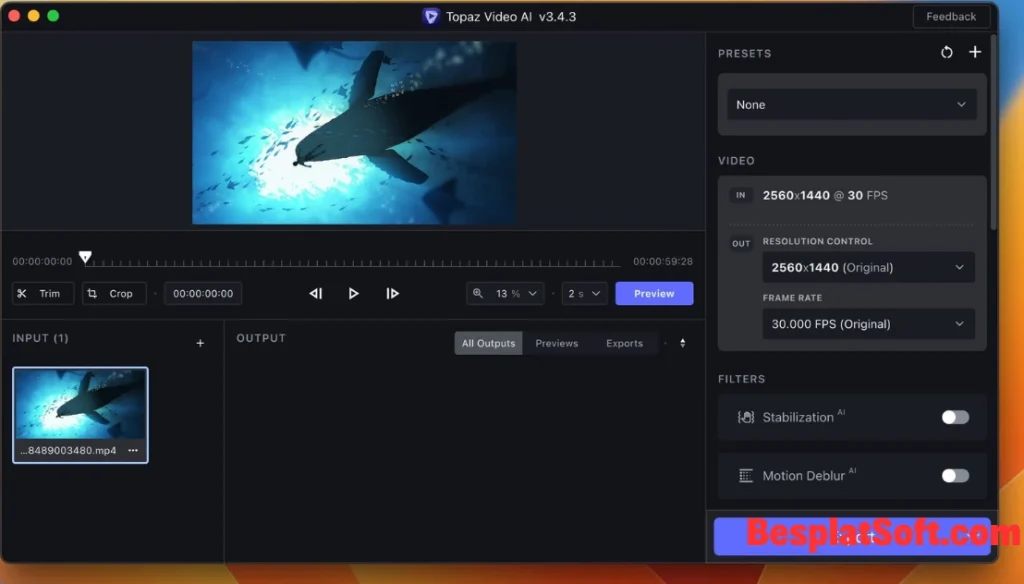Select the Trim tool
1024x584 pixels.
pos(42,293)
